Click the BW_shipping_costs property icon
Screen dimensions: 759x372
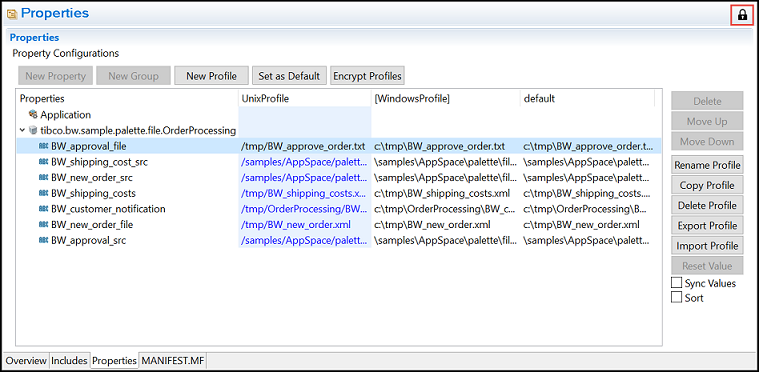coord(44,193)
